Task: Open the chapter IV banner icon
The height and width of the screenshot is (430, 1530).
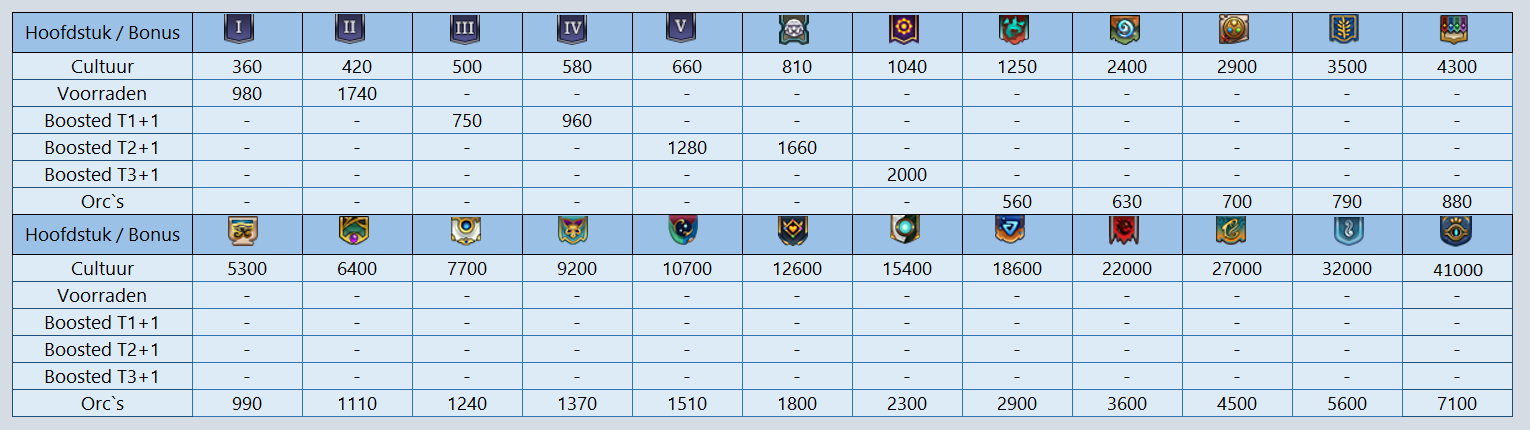Action: (572, 30)
